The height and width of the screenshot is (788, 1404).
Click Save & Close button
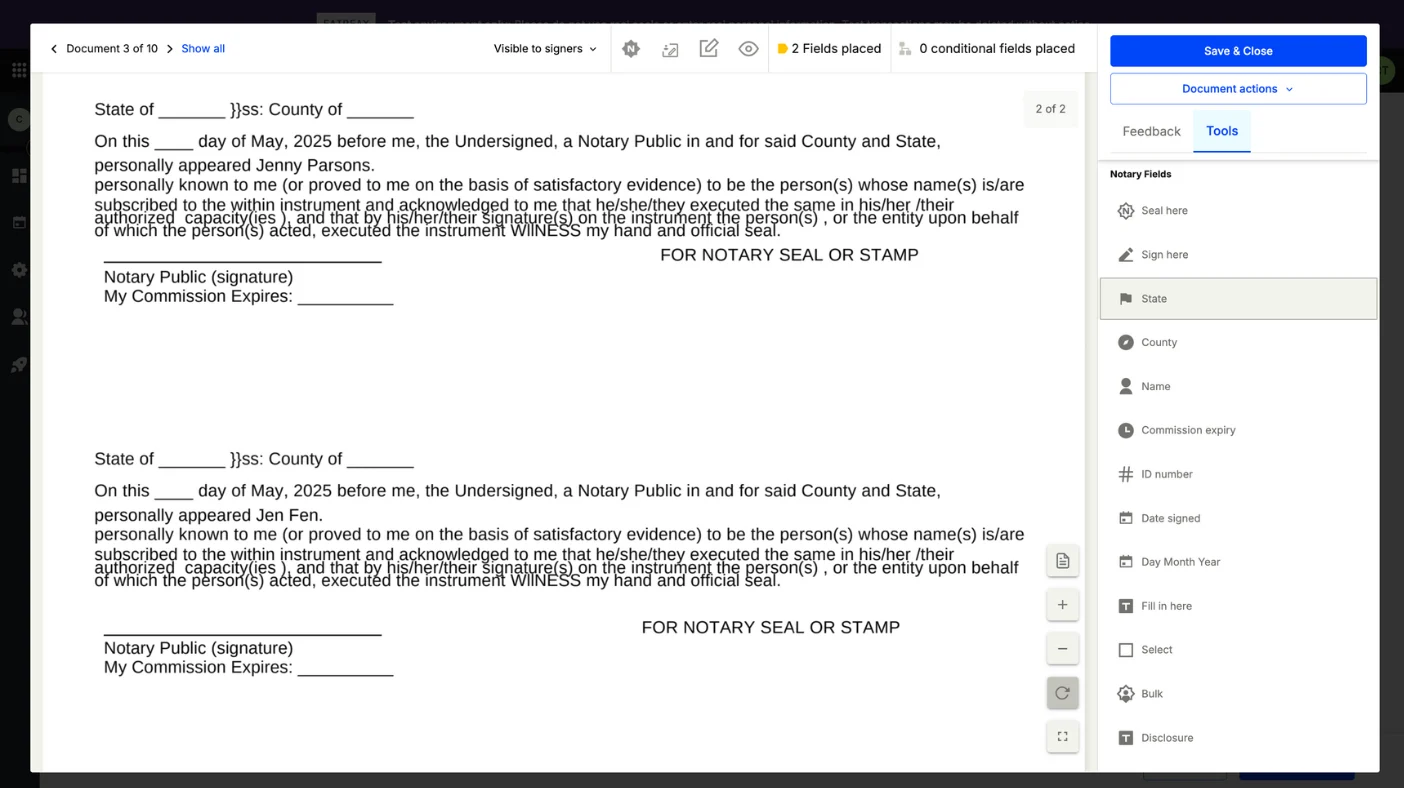[x=1238, y=51]
